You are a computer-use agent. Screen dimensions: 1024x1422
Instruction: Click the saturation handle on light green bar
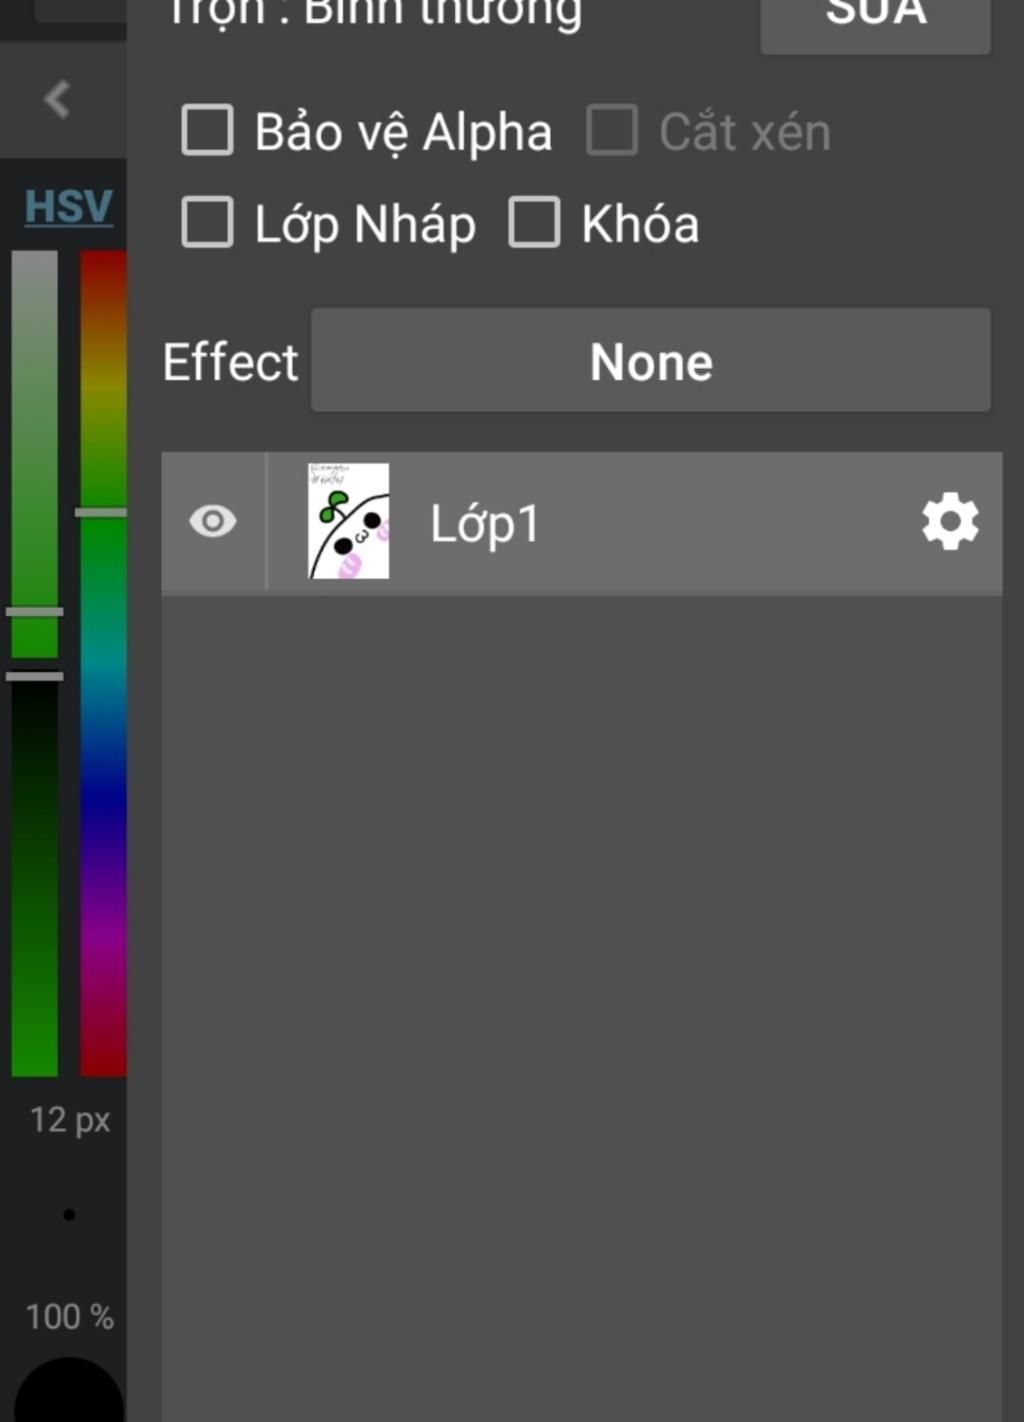35,611
